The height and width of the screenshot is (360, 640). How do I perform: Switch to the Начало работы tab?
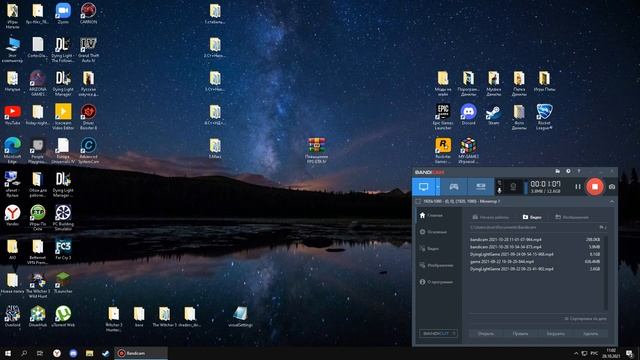[x=491, y=217]
